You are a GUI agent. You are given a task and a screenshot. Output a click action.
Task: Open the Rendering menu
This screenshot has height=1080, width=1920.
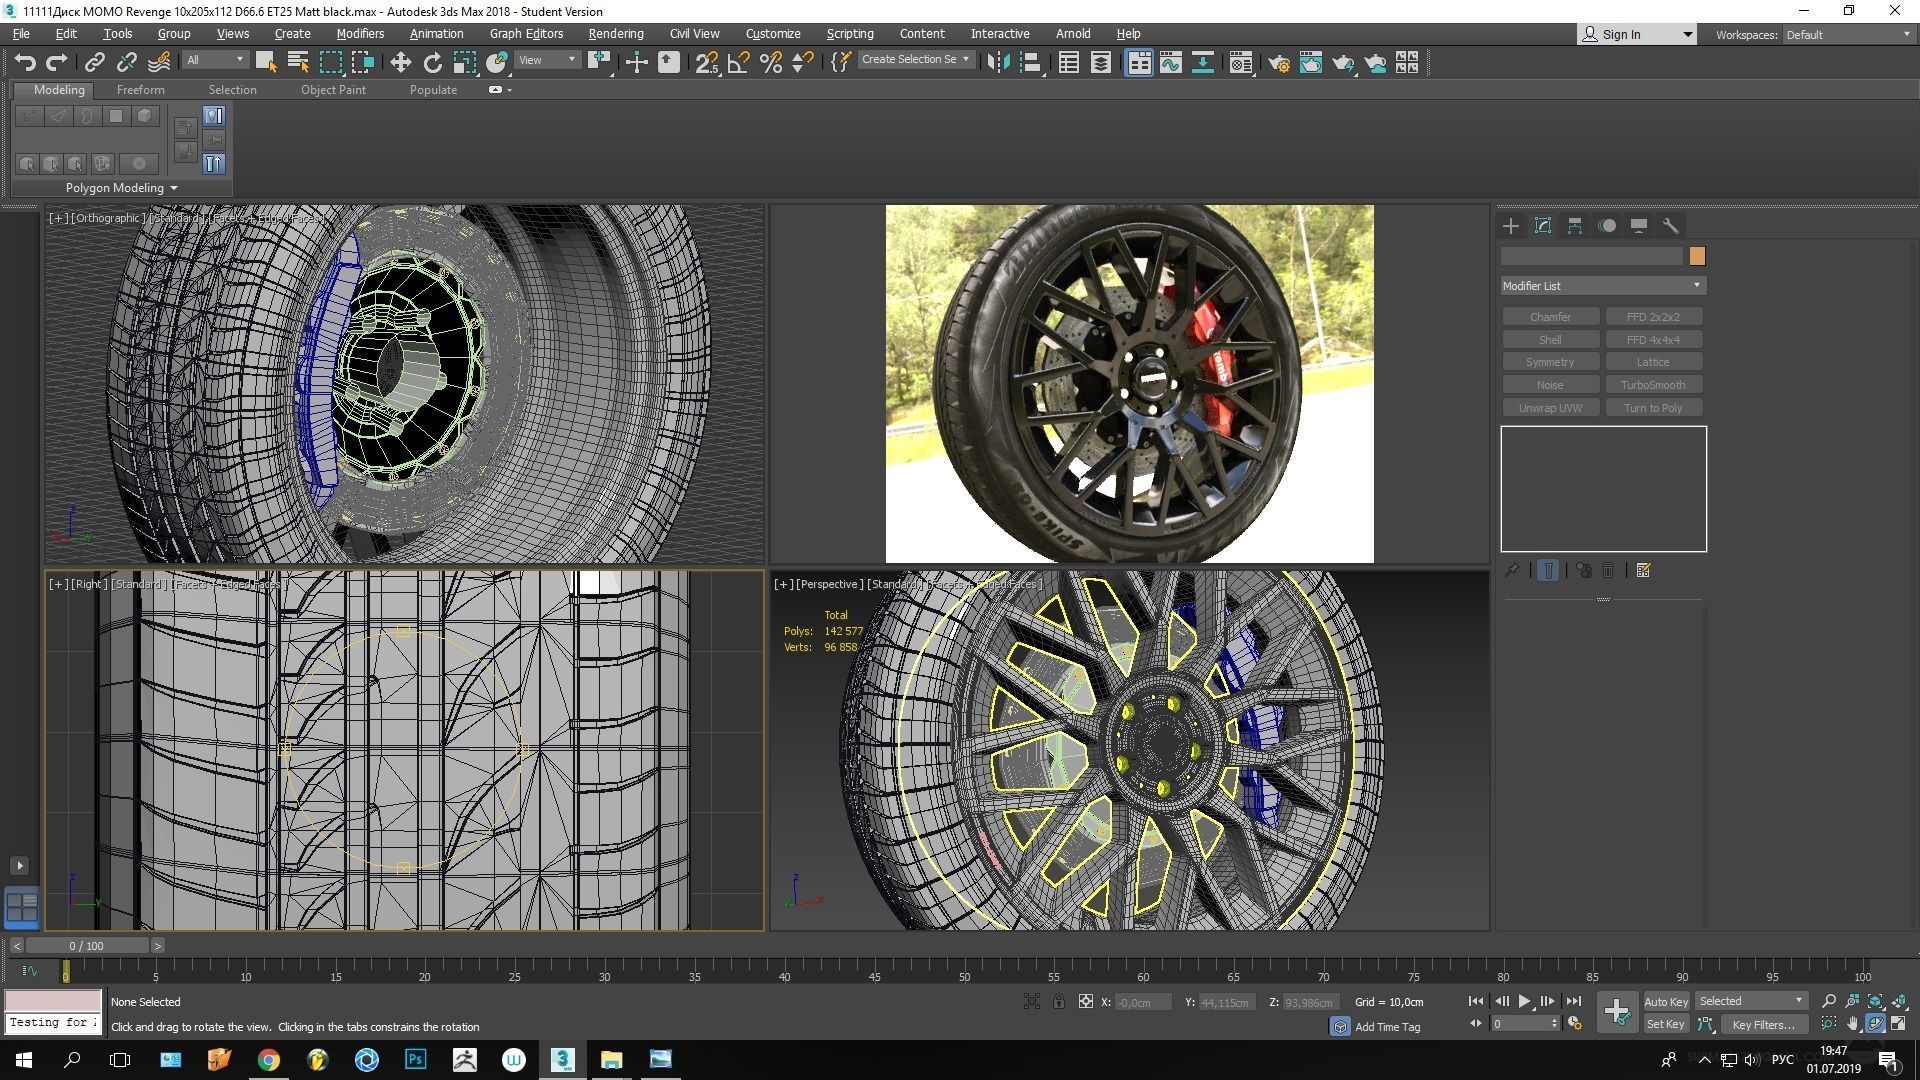tap(615, 33)
